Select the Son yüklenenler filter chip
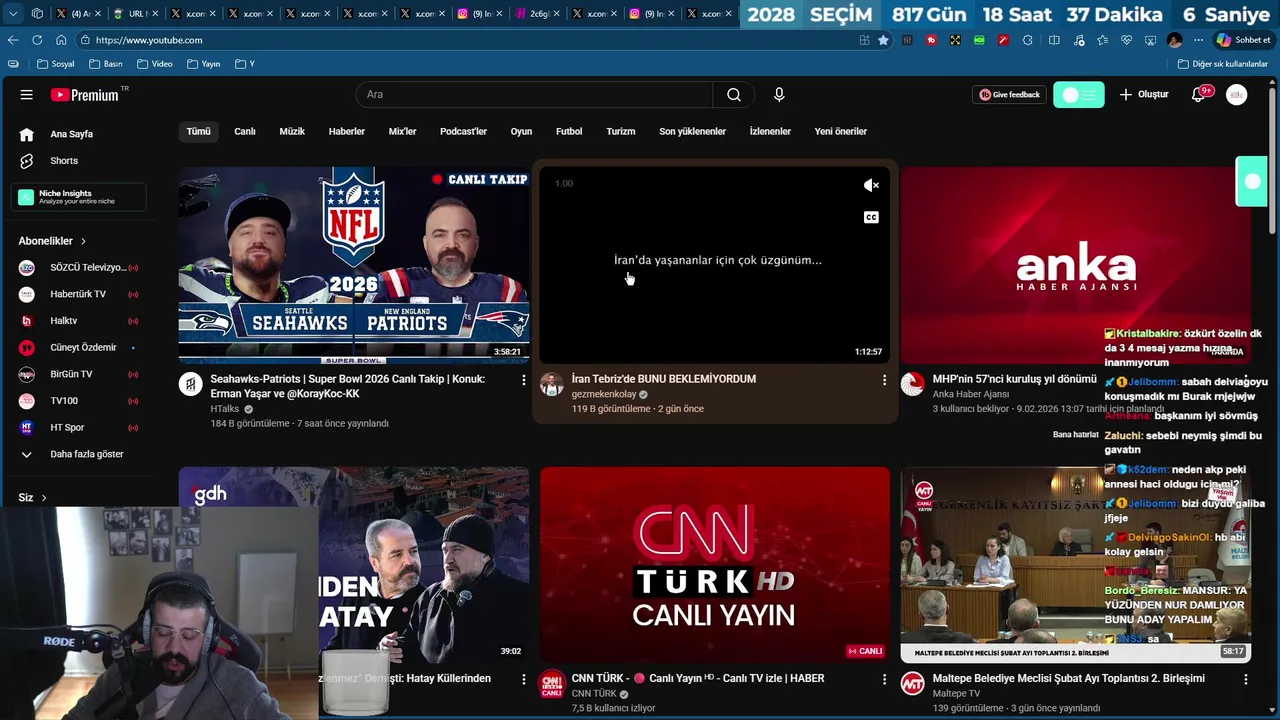Screen dimensions: 1280x720 (x=692, y=132)
